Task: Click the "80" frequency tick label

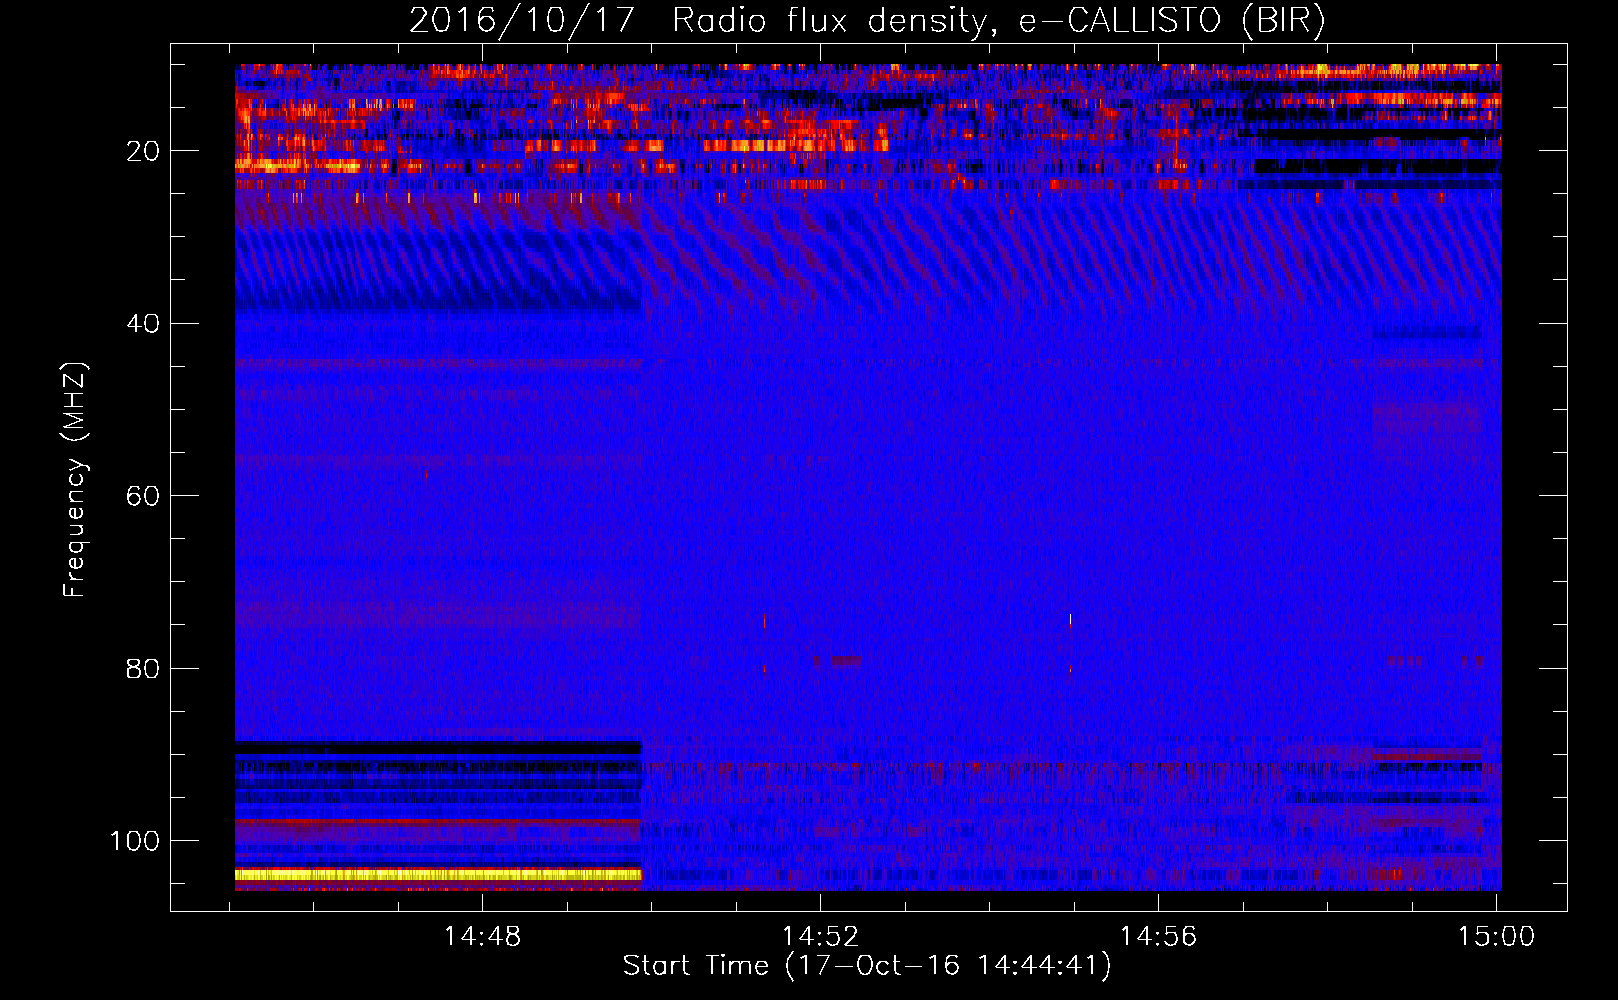Action: [x=143, y=668]
